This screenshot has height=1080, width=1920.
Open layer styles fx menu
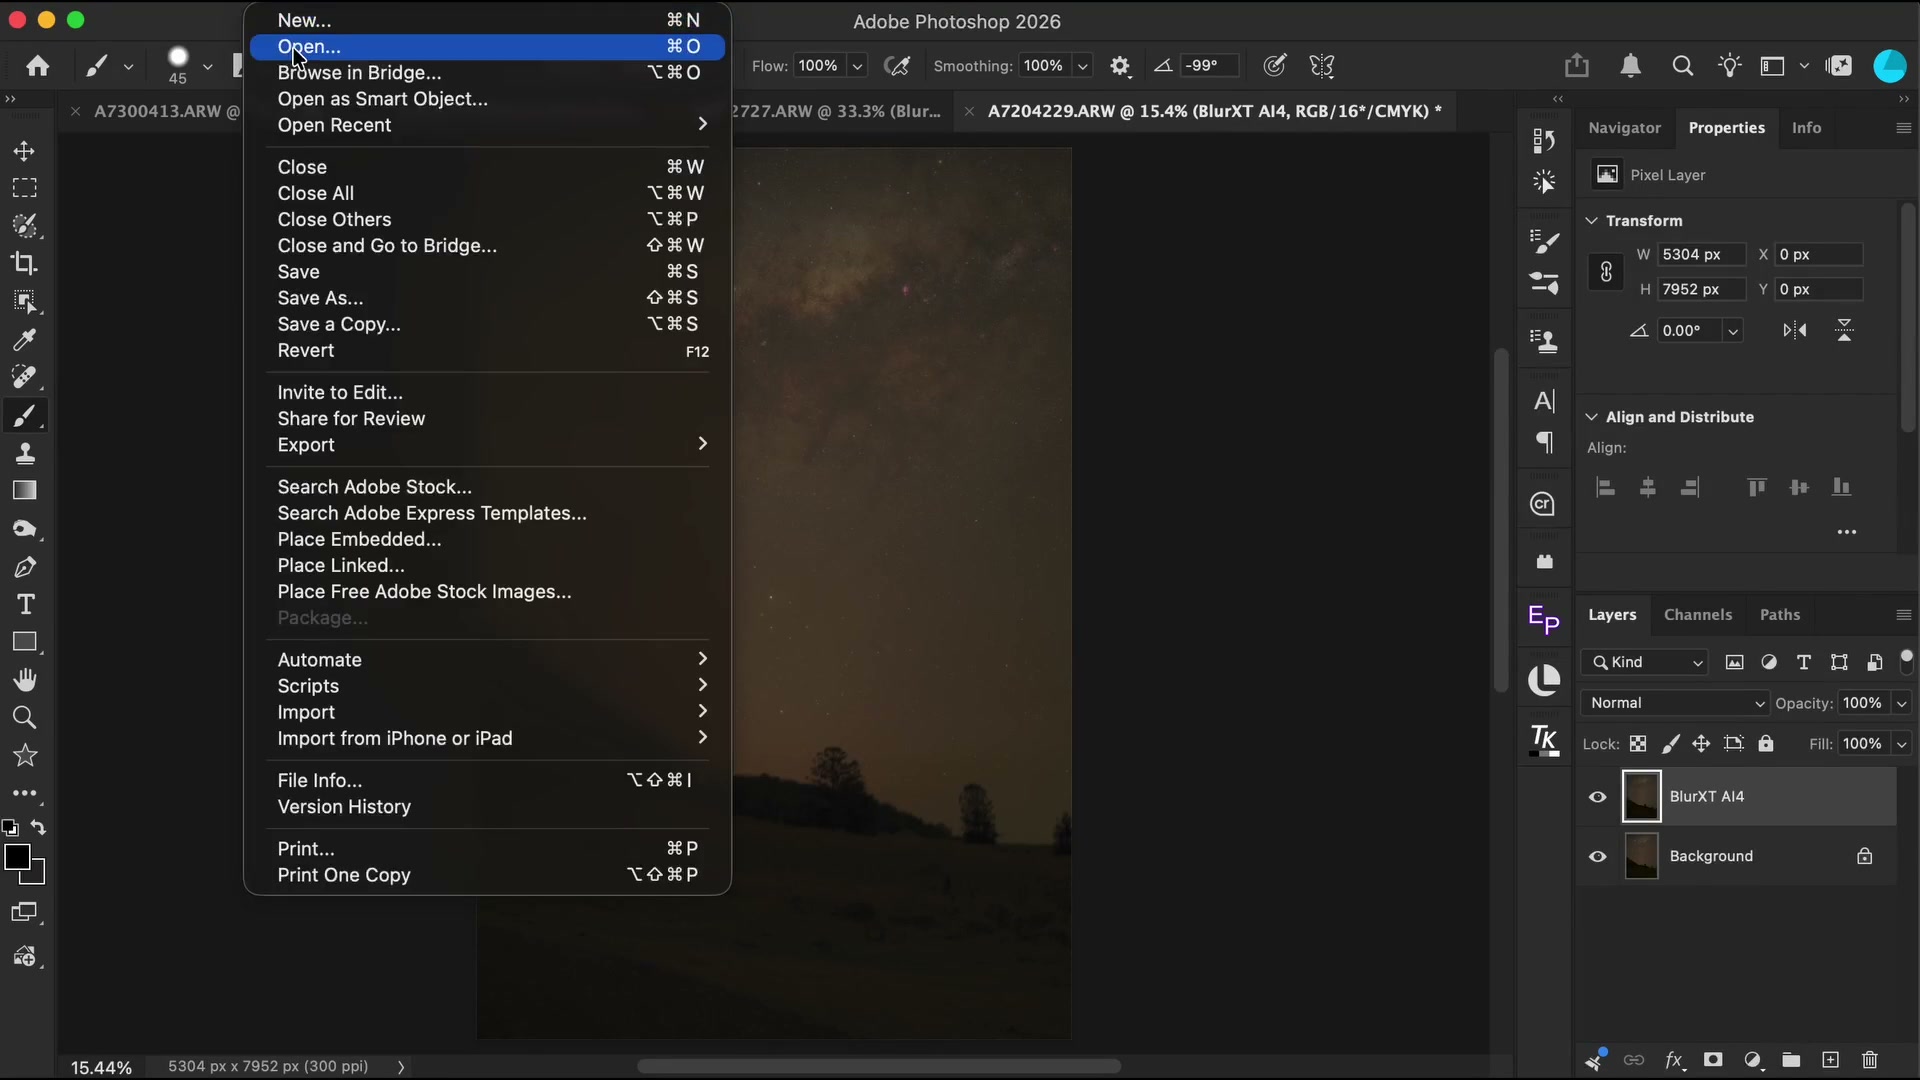[x=1674, y=1060]
